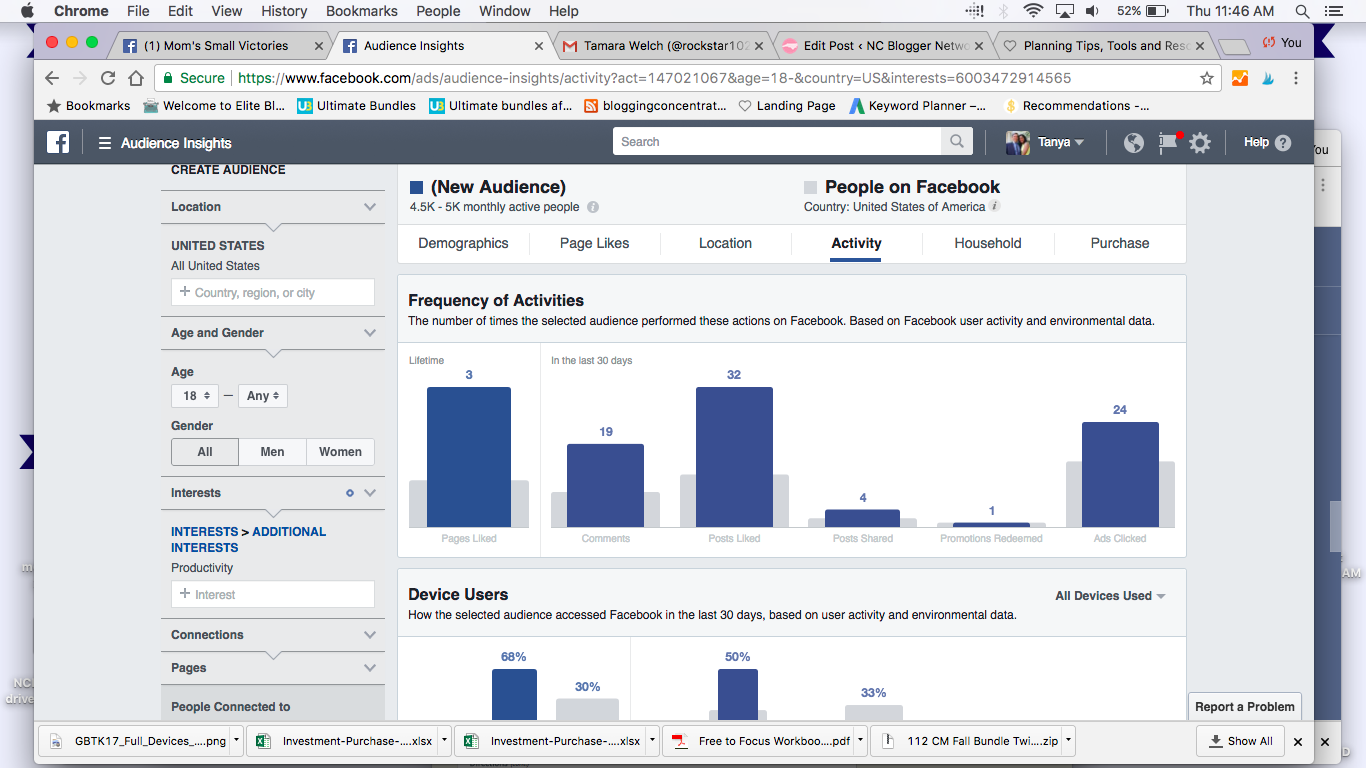Go back with browser back arrow
Image resolution: width=1366 pixels, height=768 pixels.
[x=53, y=78]
